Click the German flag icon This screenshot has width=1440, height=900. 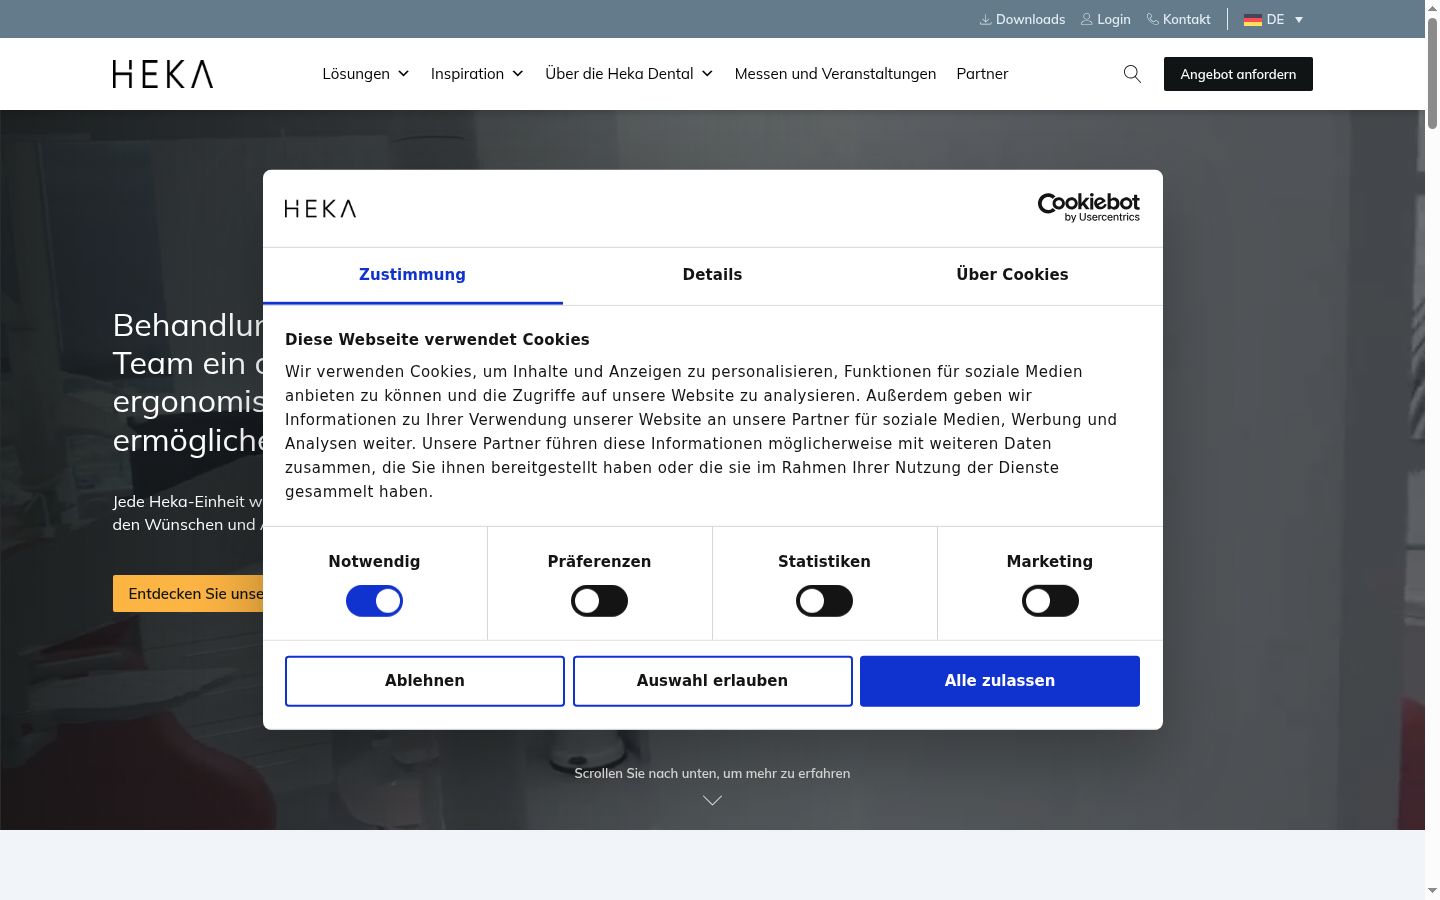(x=1252, y=20)
